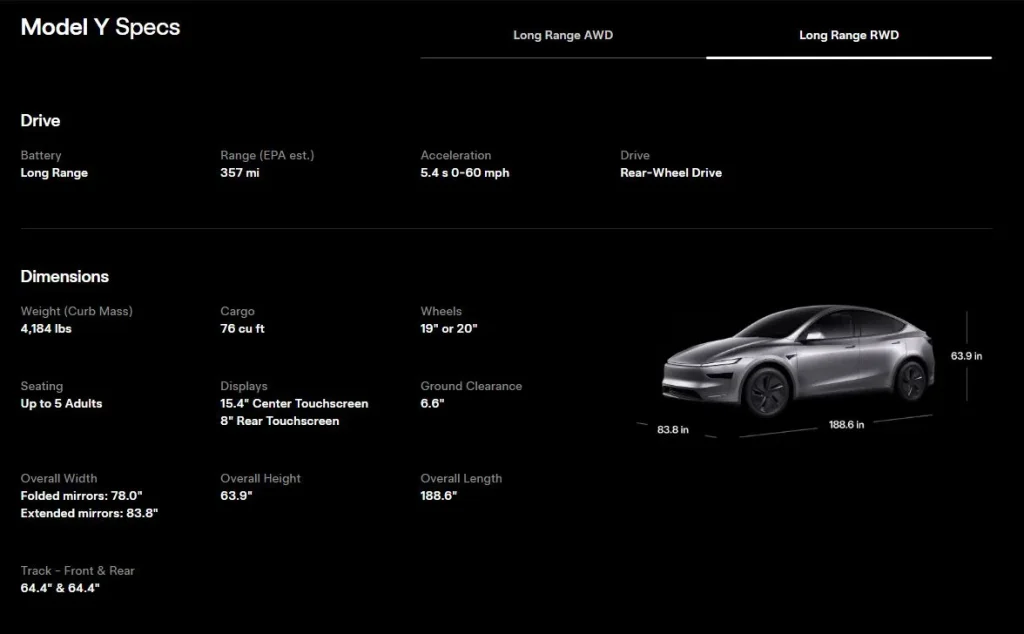
Task: Click the Model Y car image
Action: [798, 360]
